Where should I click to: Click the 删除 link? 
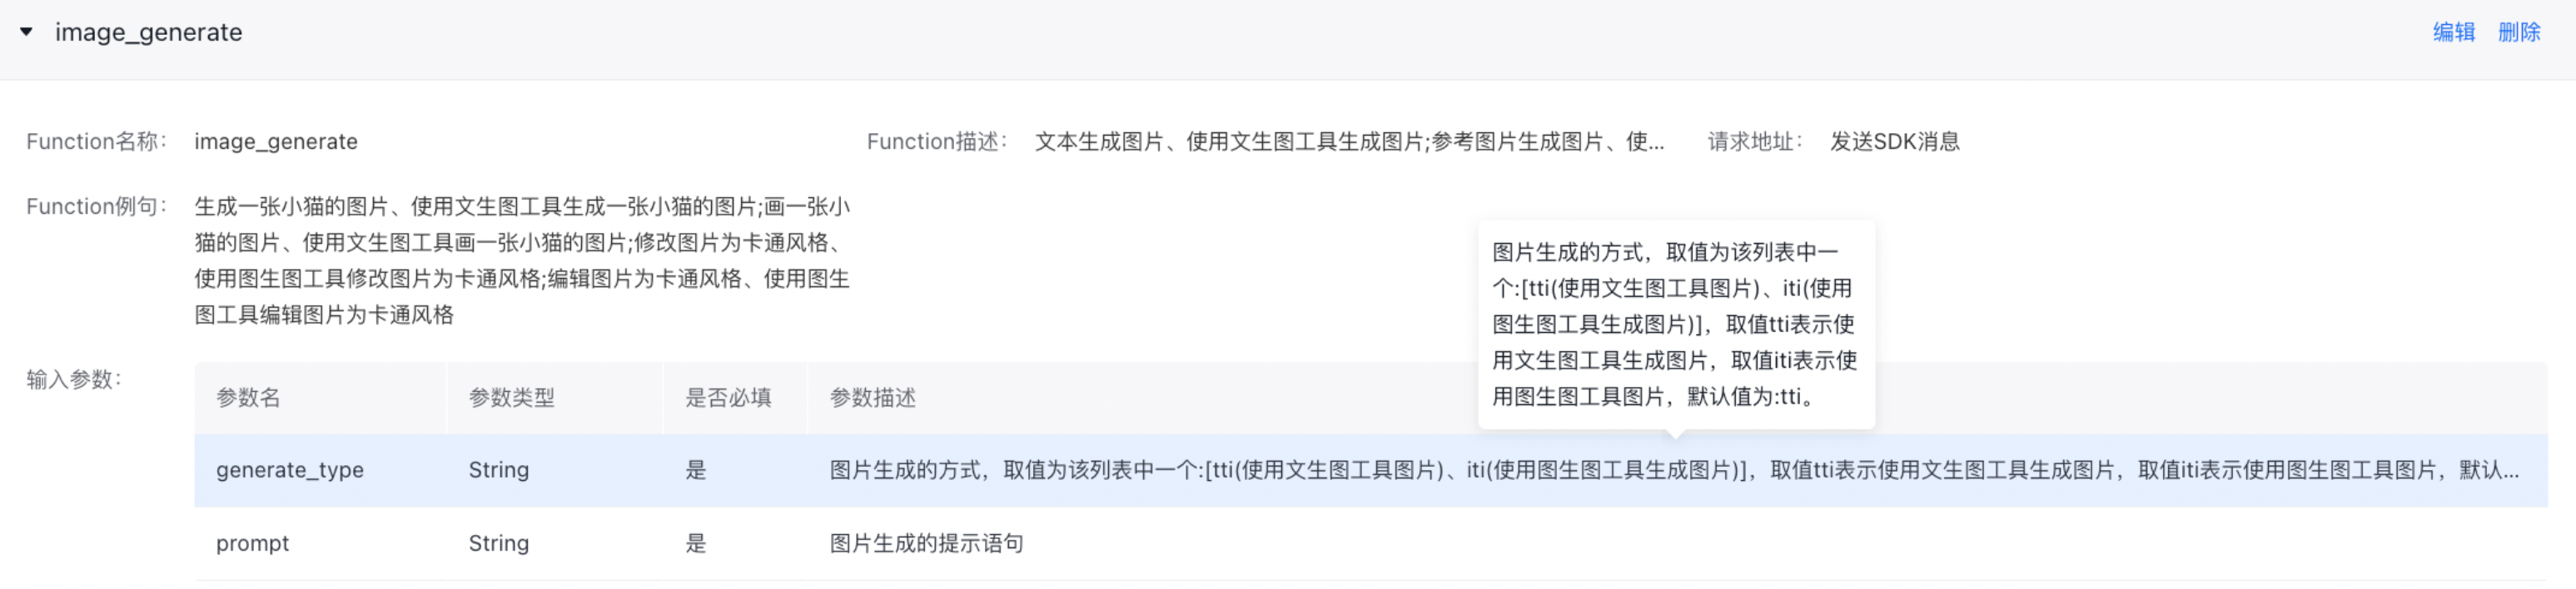(x=2518, y=32)
